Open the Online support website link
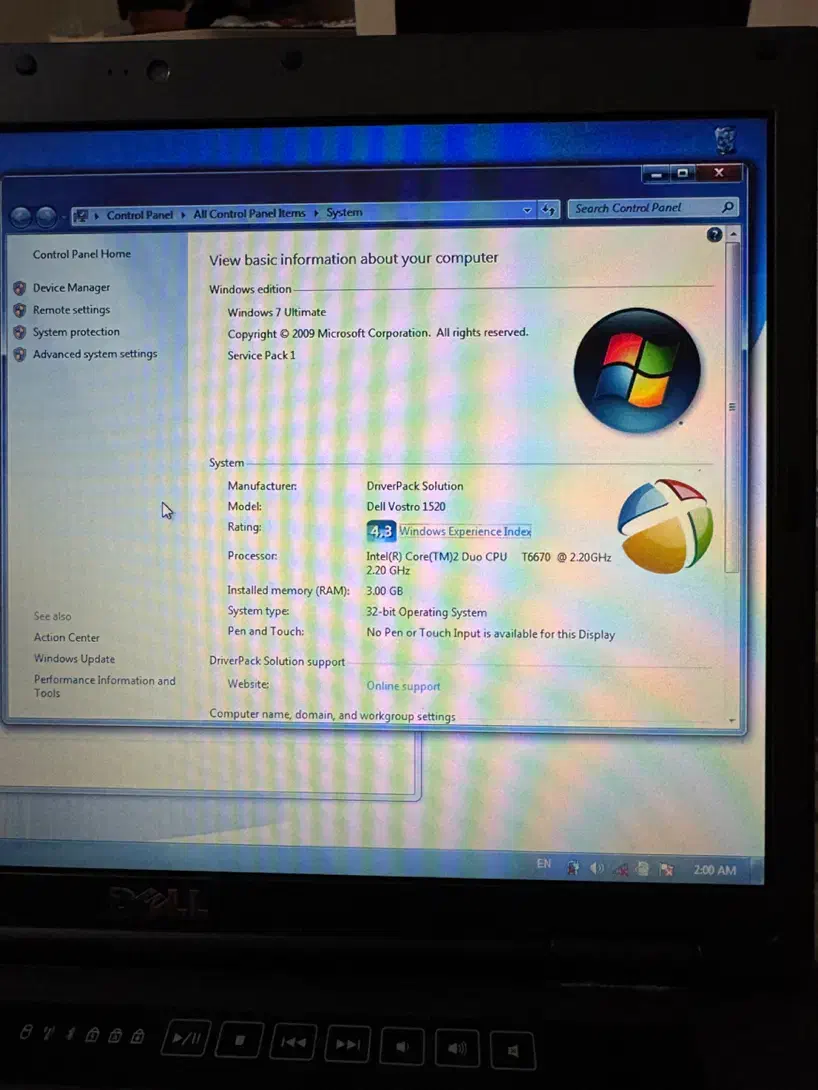This screenshot has height=1090, width=818. pyautogui.click(x=403, y=686)
